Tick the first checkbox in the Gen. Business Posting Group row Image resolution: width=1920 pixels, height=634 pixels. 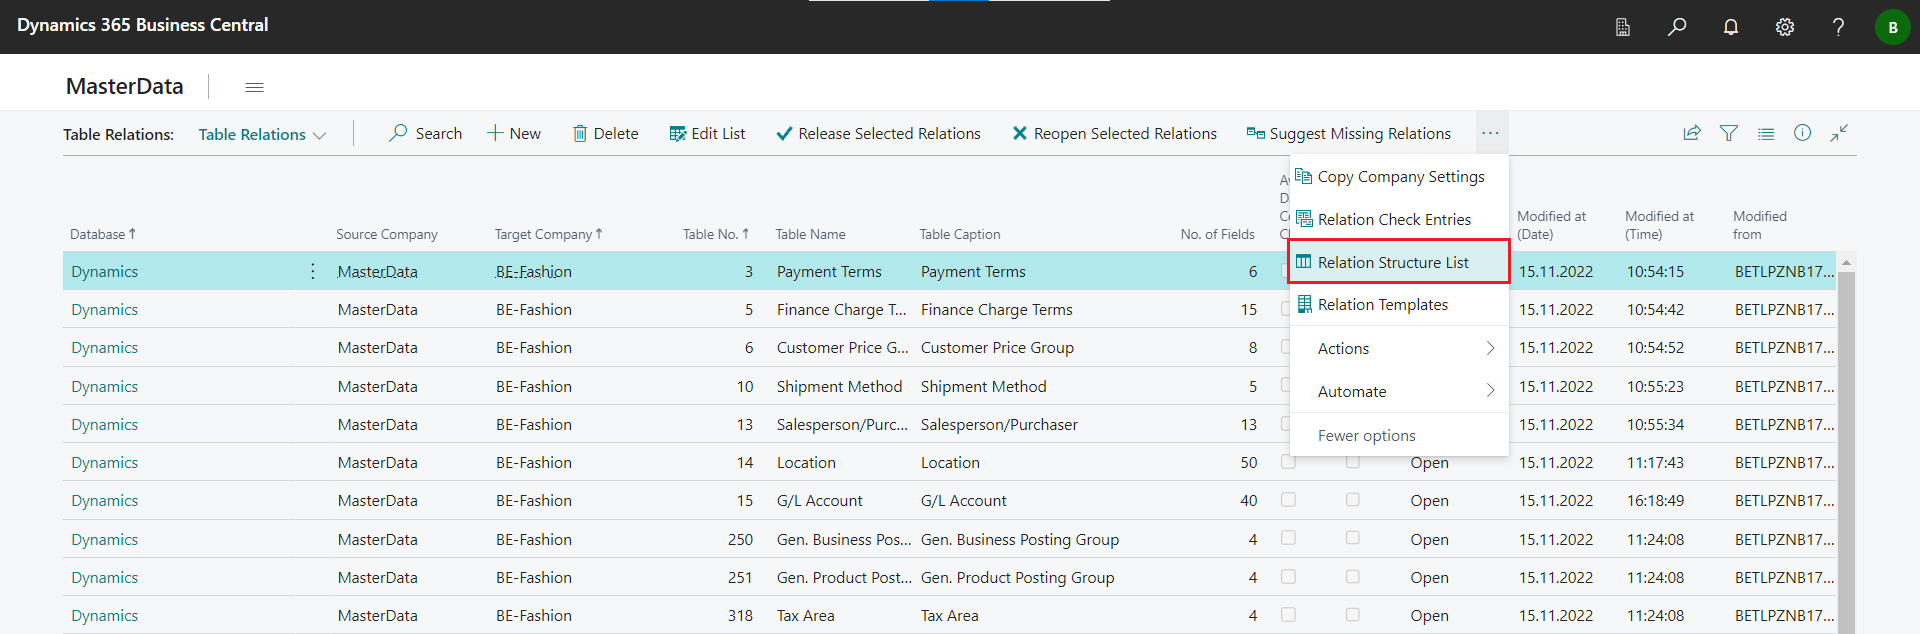tap(1288, 538)
